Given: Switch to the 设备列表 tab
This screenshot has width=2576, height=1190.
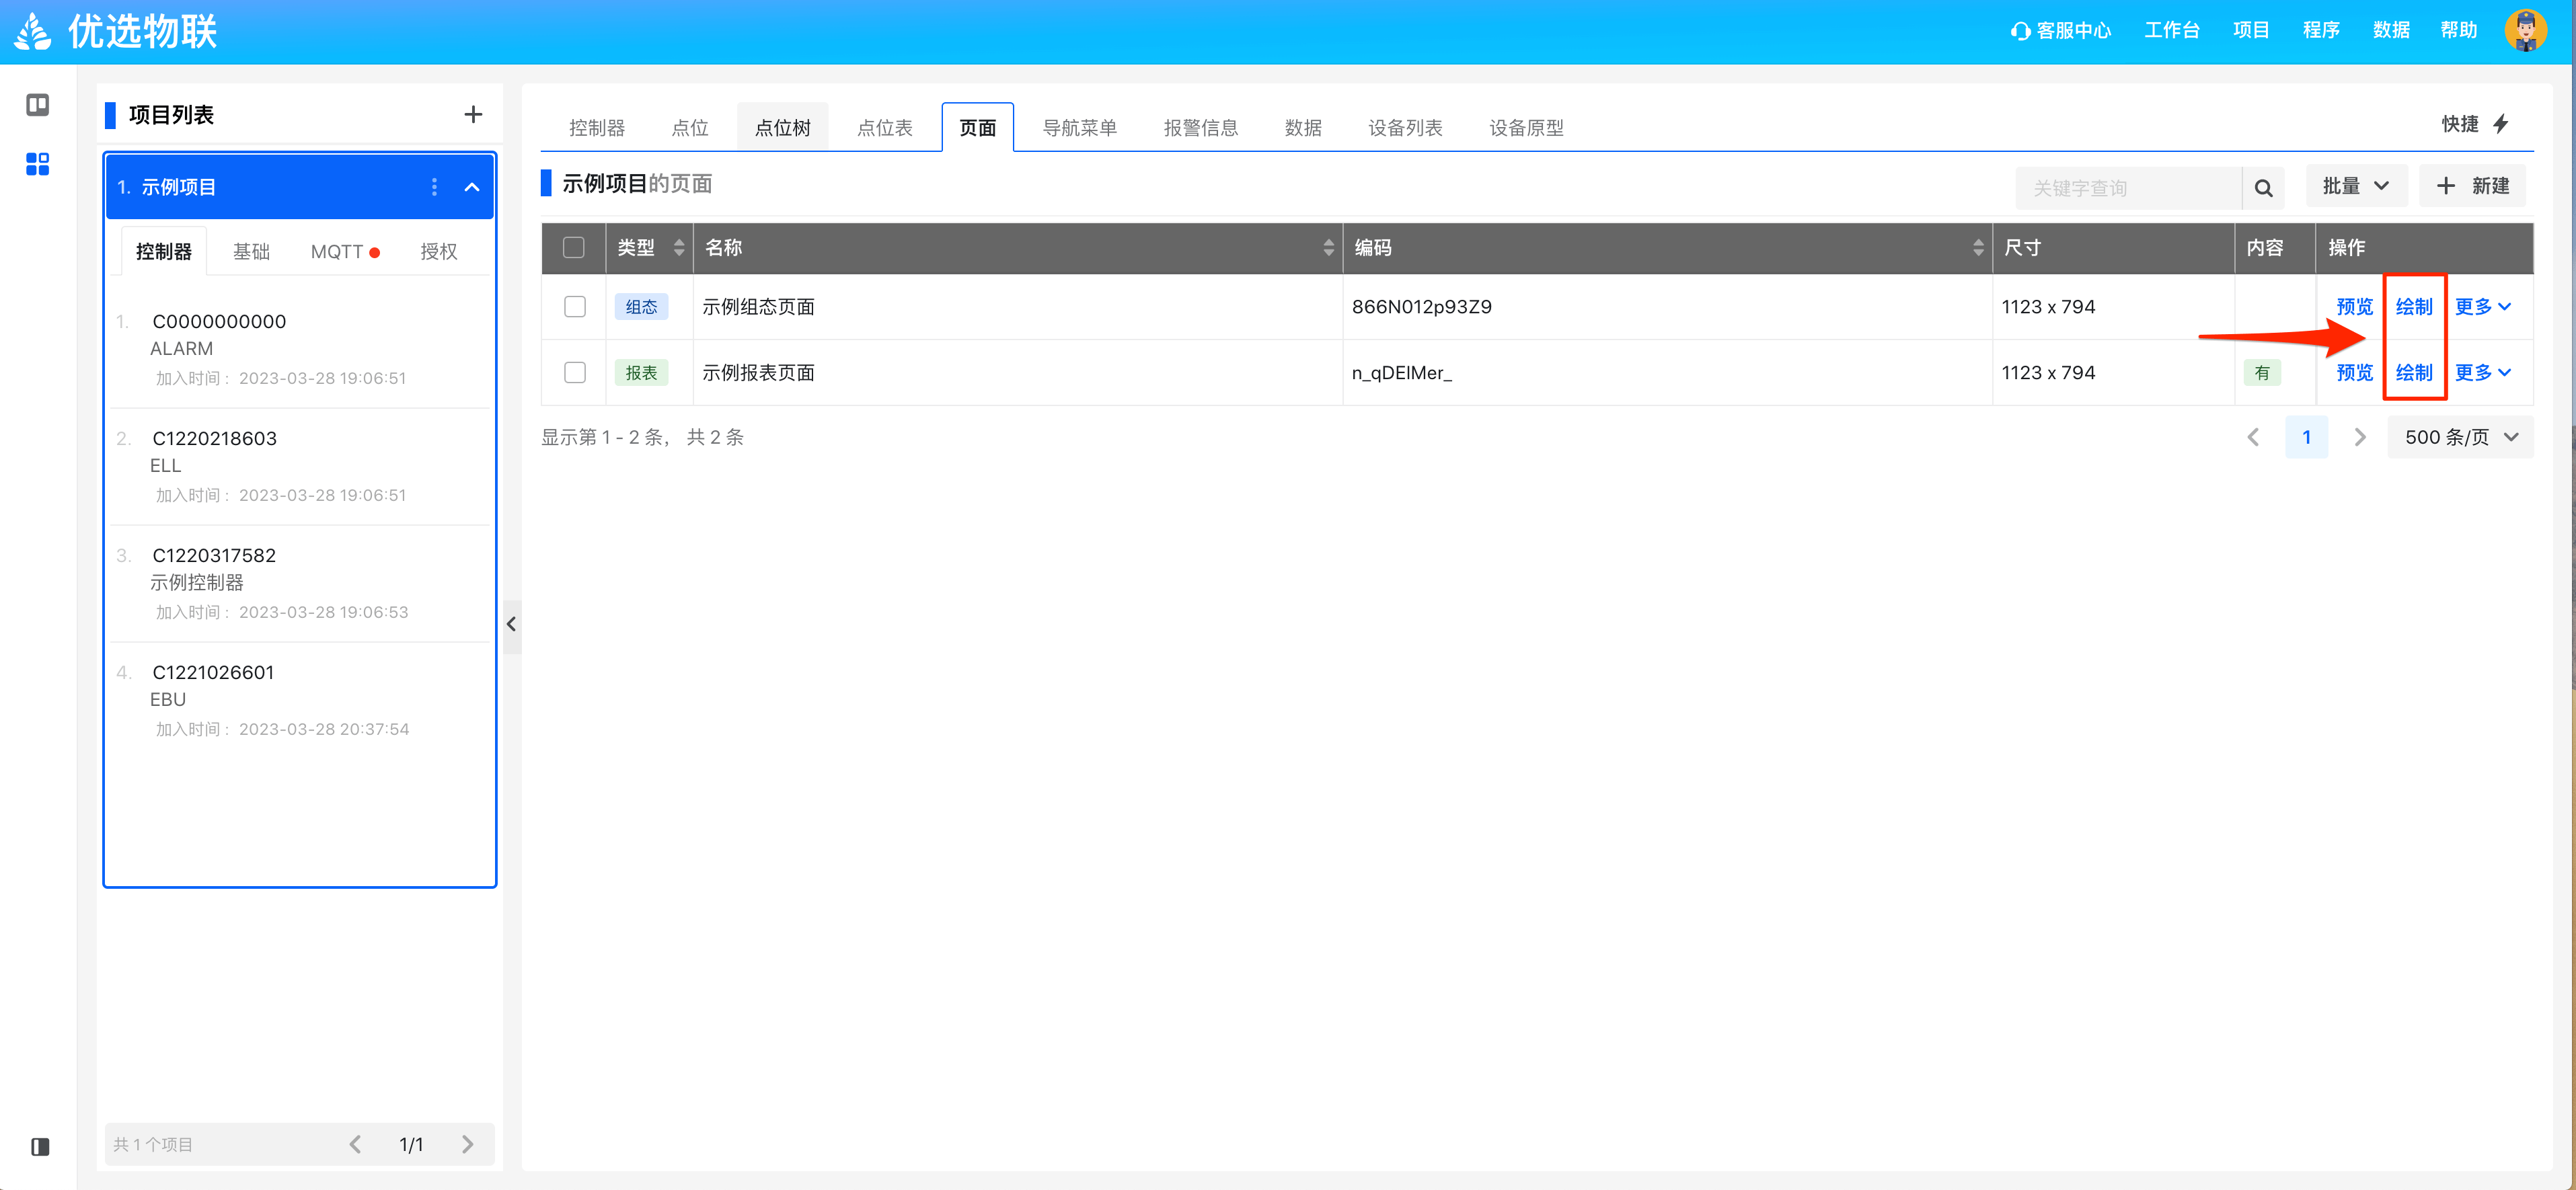Looking at the screenshot, I should point(1405,128).
